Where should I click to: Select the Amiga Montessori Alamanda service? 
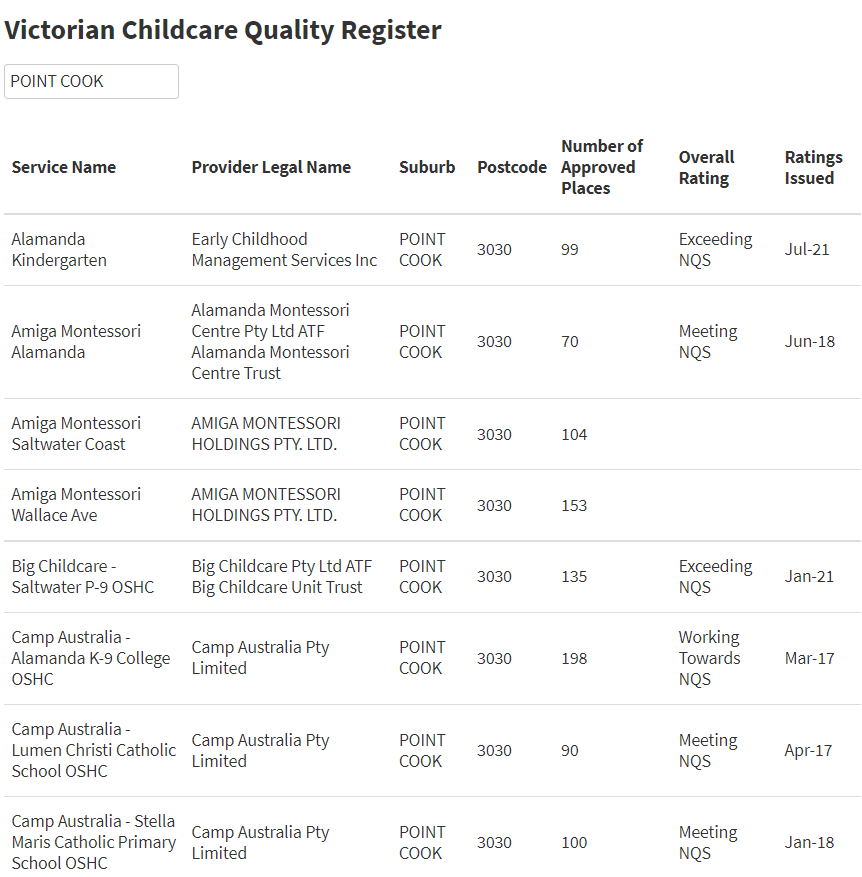76,342
